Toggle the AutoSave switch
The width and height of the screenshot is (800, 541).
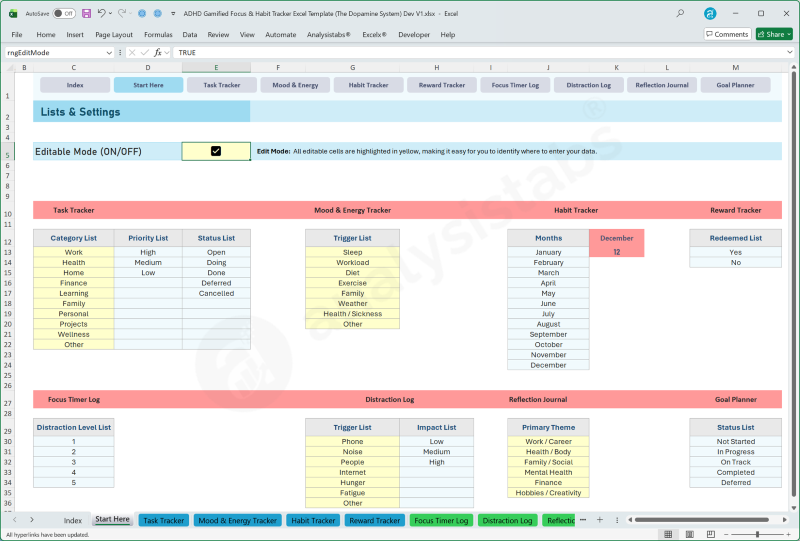pyautogui.click(x=64, y=14)
